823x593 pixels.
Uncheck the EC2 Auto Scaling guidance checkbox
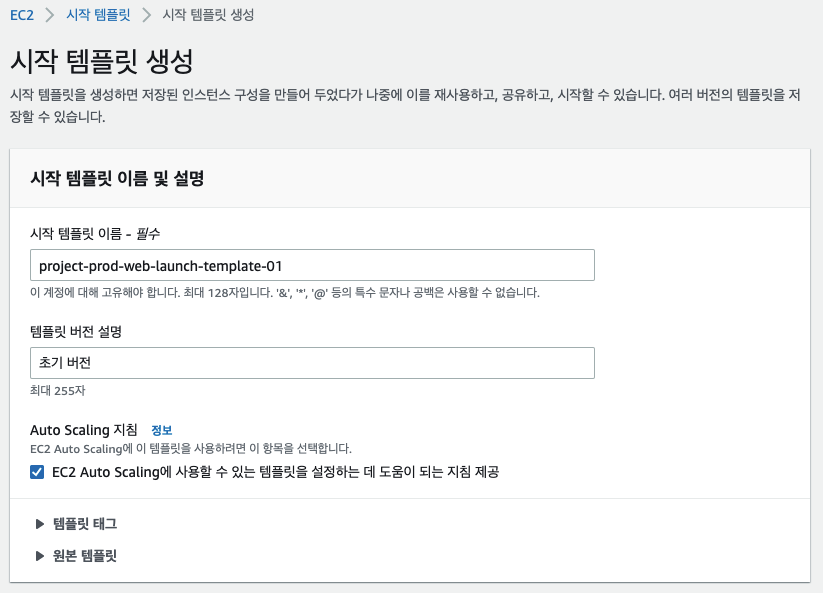coord(37,472)
